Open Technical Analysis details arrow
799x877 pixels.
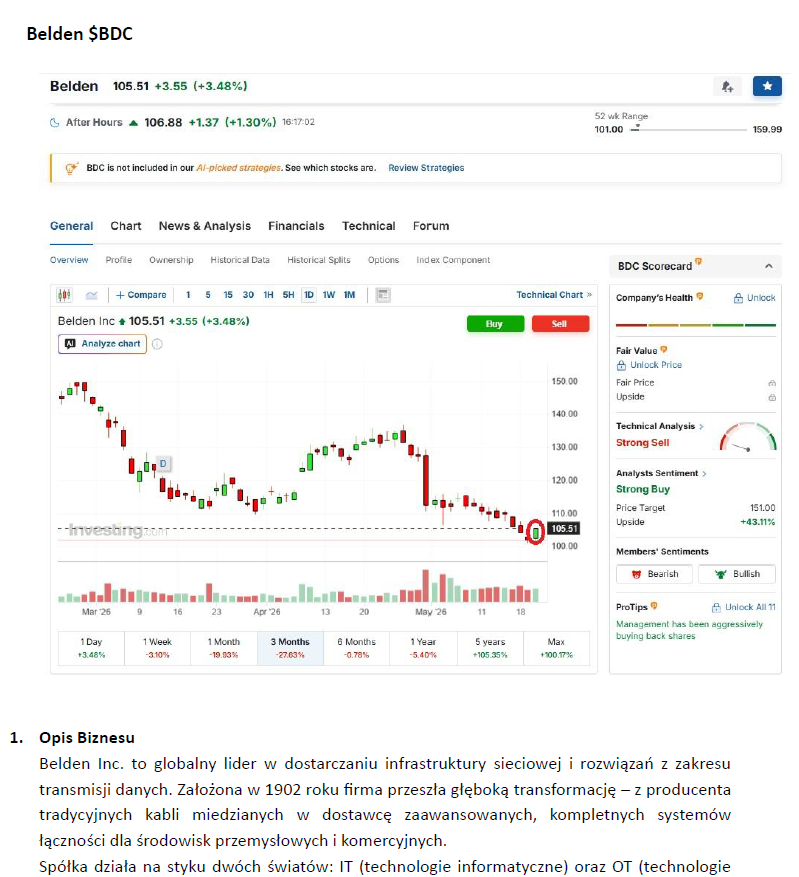[x=701, y=426]
